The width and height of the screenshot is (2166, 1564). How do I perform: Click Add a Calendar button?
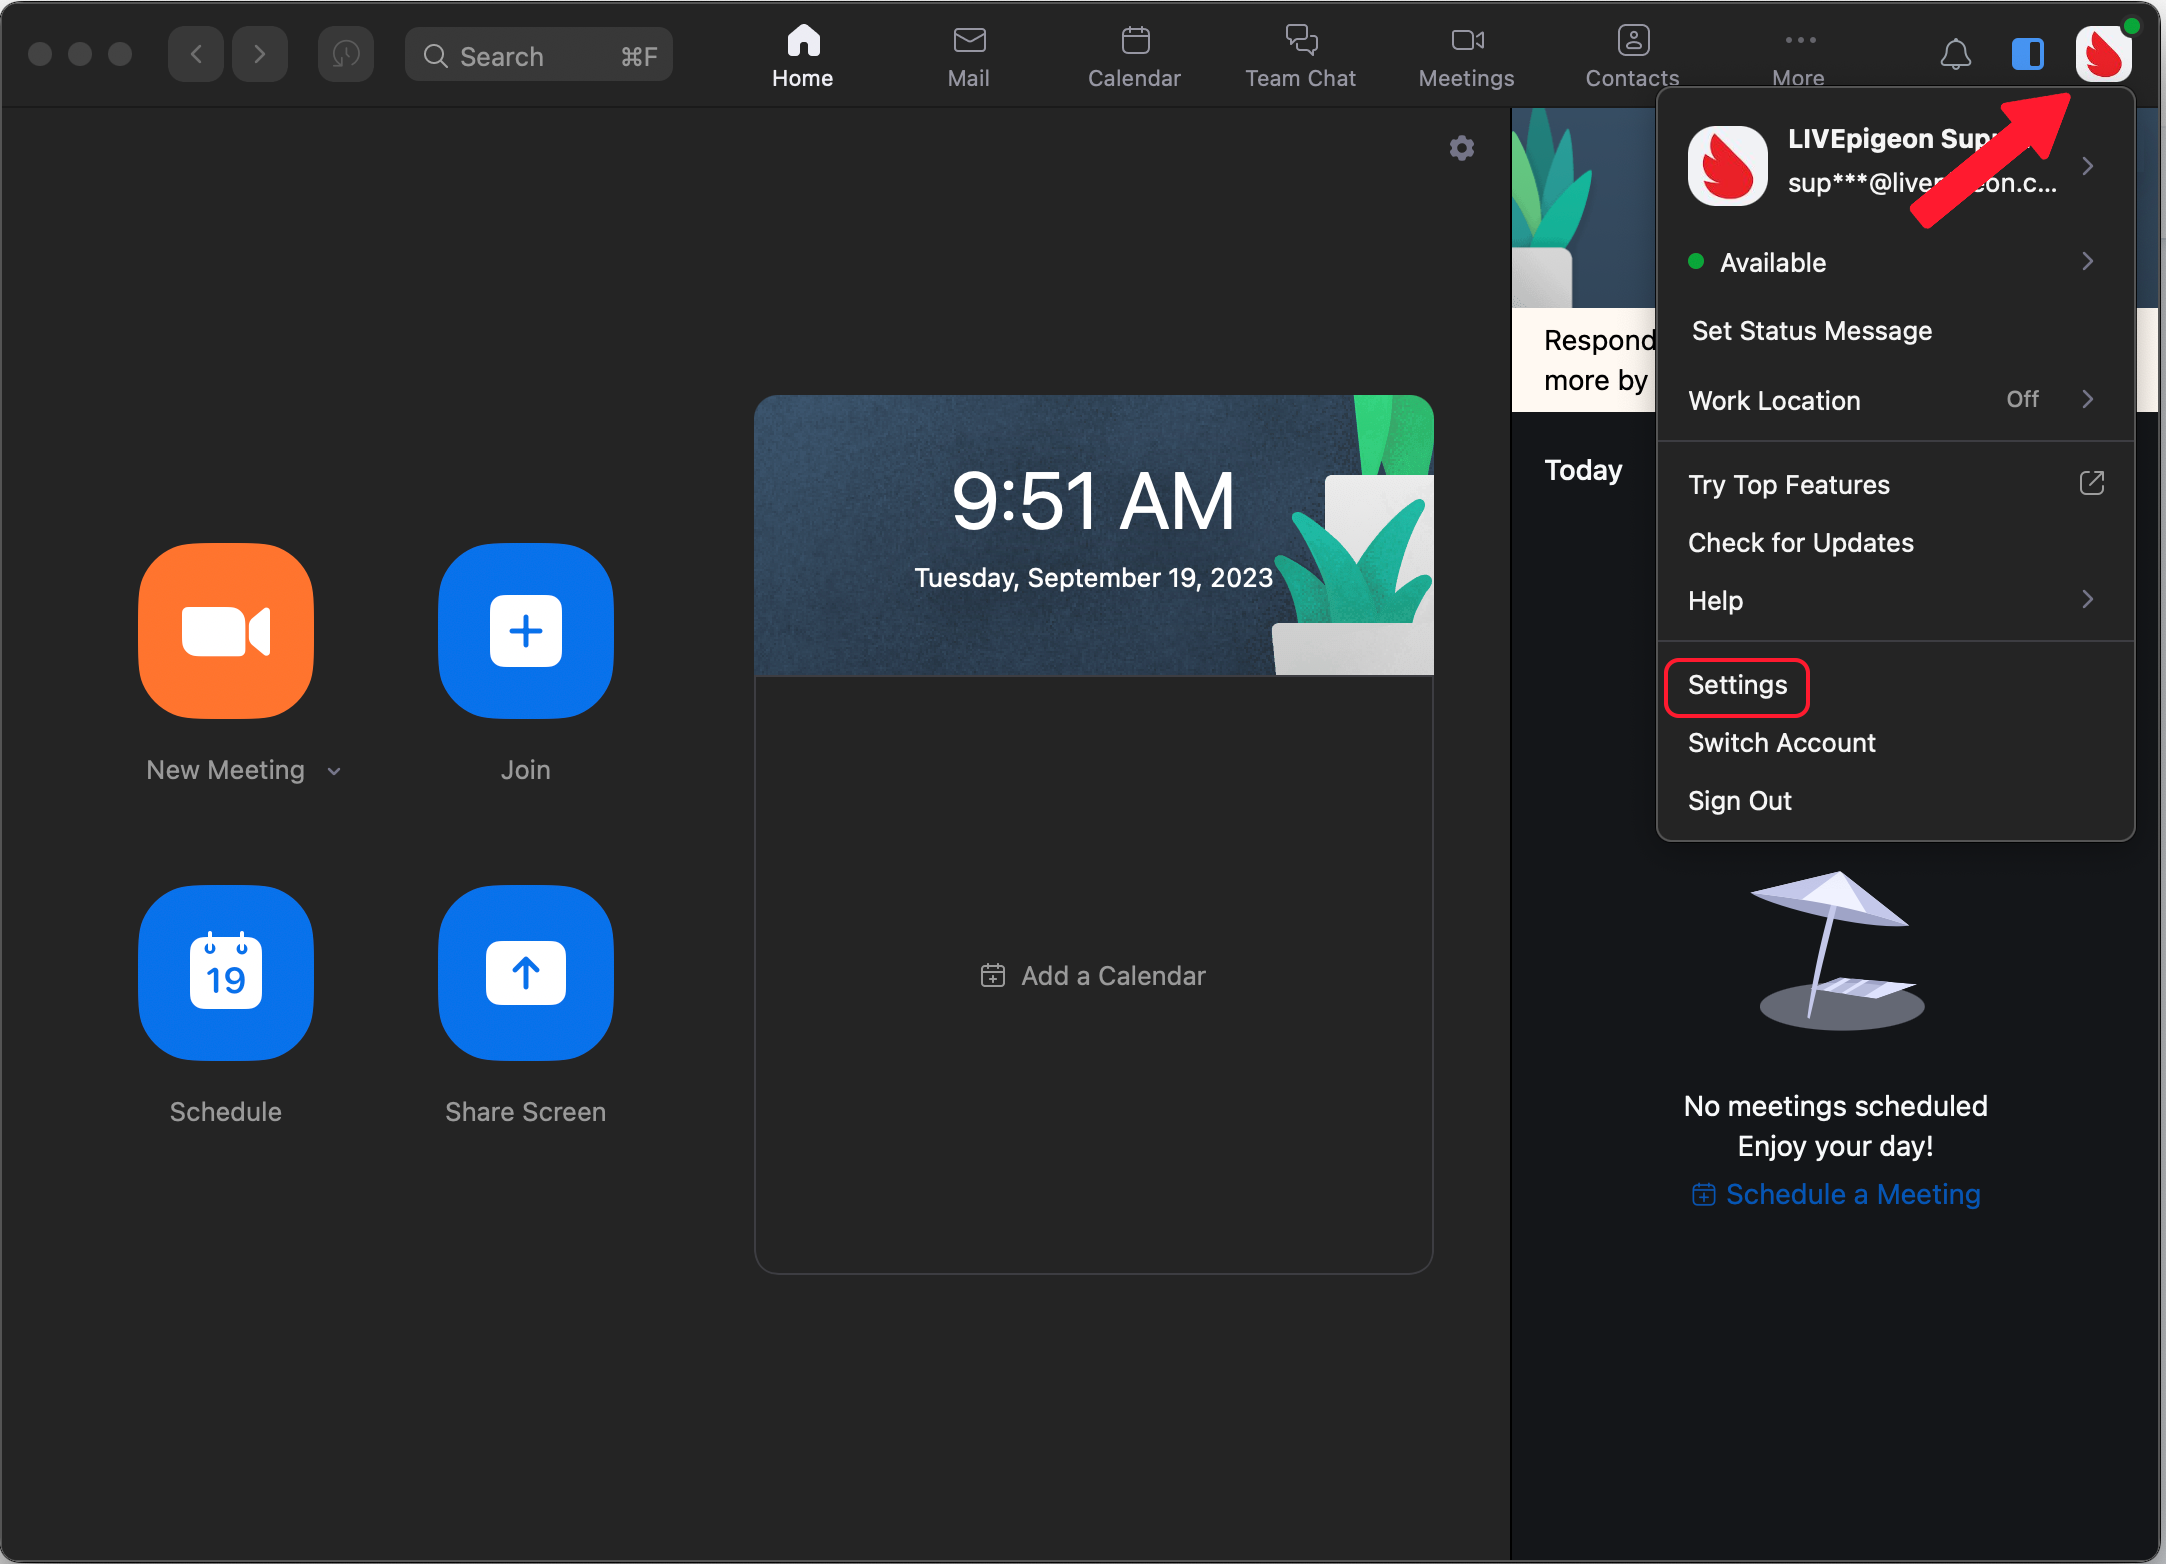tap(1093, 976)
